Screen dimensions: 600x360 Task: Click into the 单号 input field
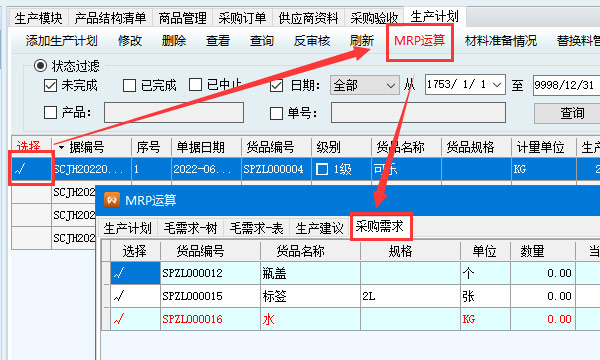click(418, 112)
